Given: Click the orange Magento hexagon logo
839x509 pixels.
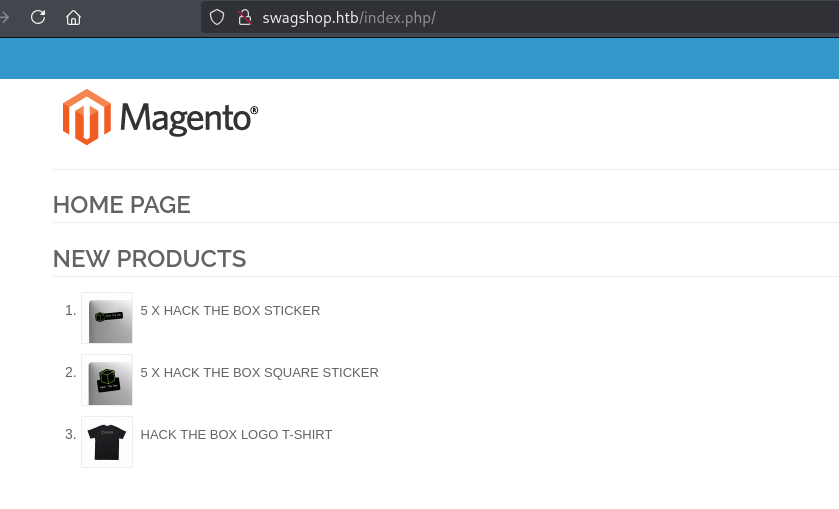Looking at the screenshot, I should [87, 117].
